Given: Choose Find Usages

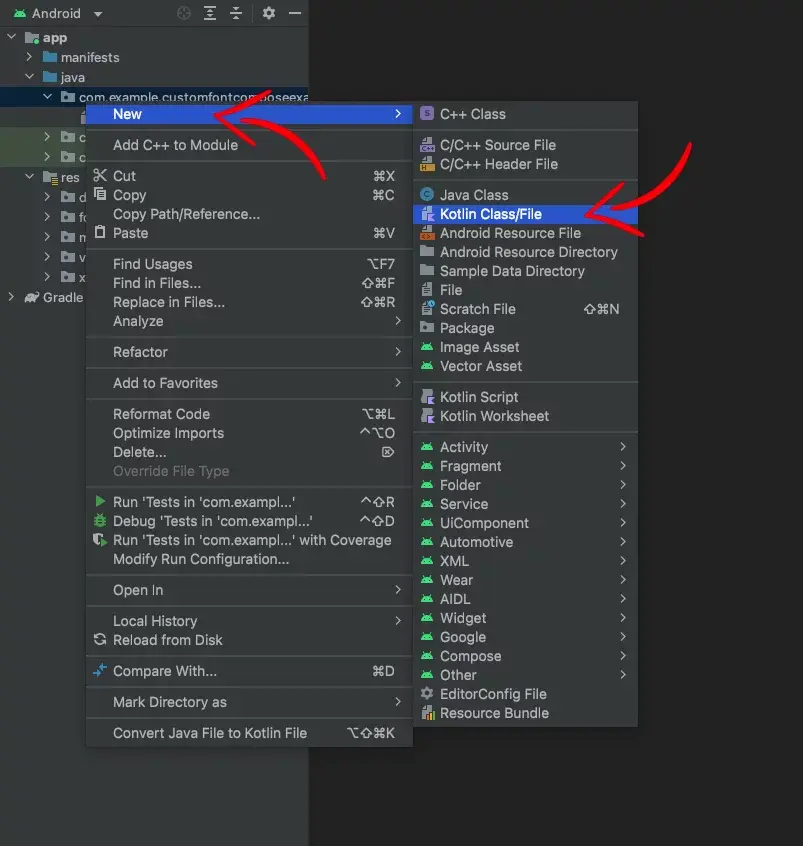Looking at the screenshot, I should (x=249, y=264).
